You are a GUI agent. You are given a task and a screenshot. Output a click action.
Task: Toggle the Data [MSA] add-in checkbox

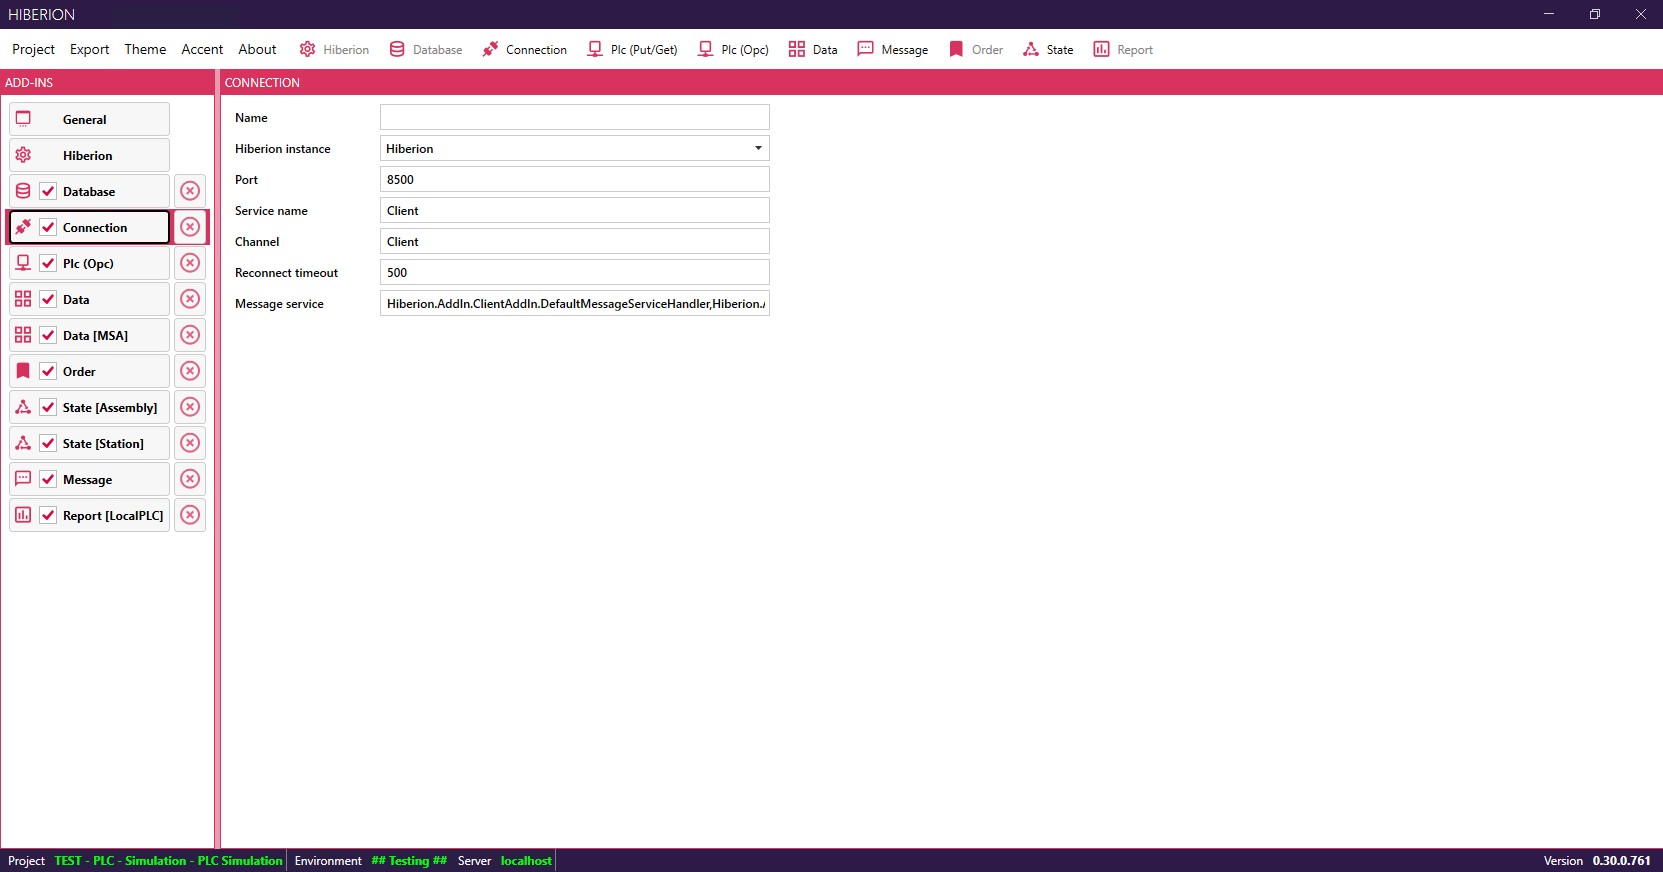coord(48,335)
